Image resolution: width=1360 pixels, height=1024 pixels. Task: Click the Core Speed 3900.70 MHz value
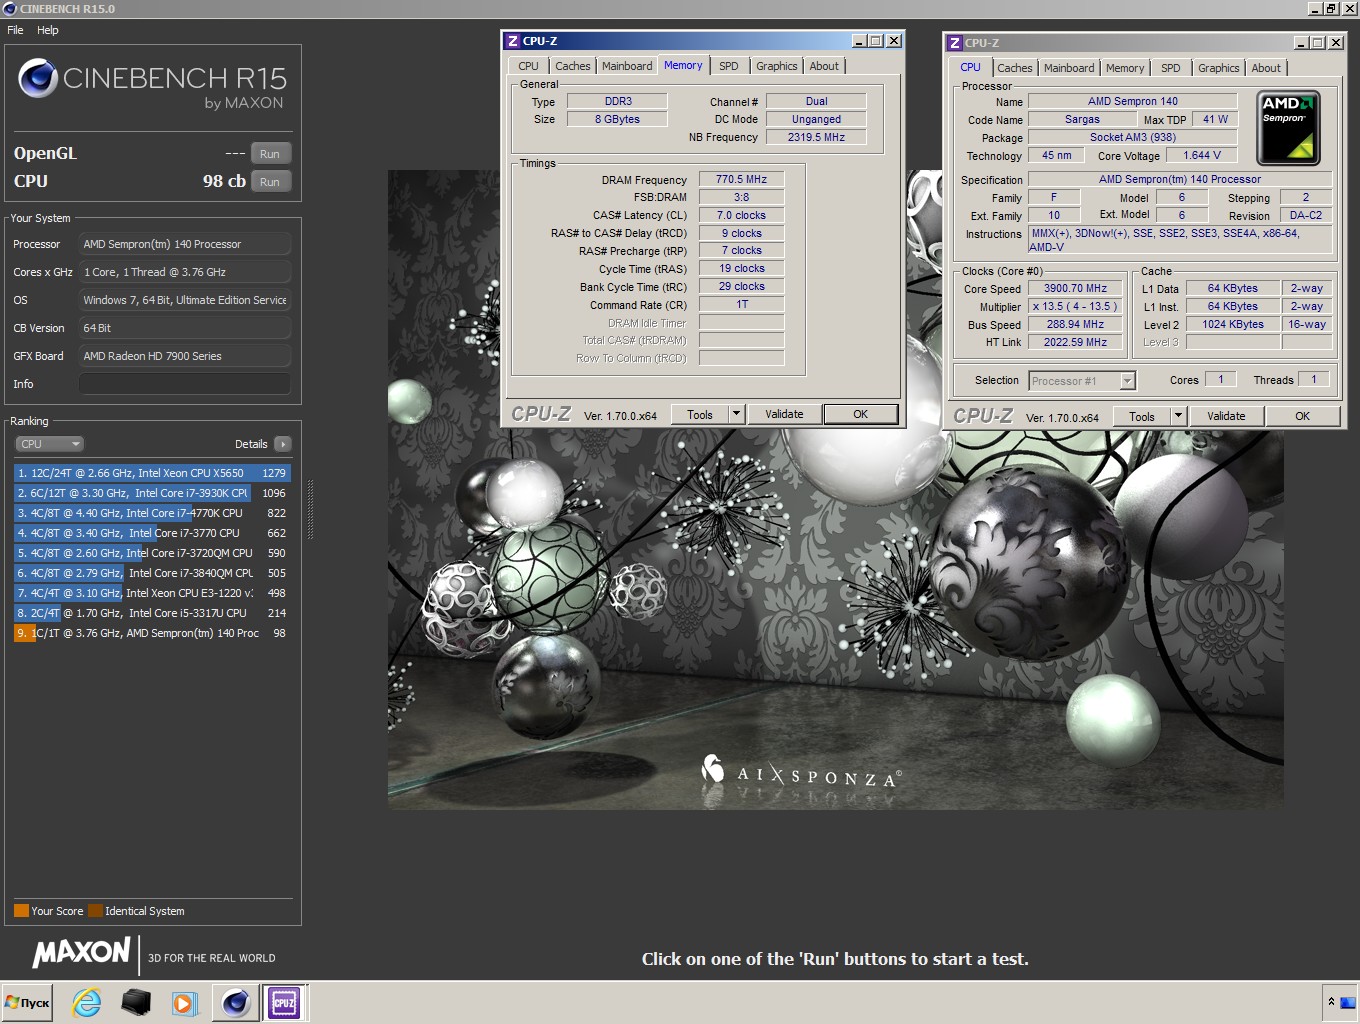(1075, 288)
